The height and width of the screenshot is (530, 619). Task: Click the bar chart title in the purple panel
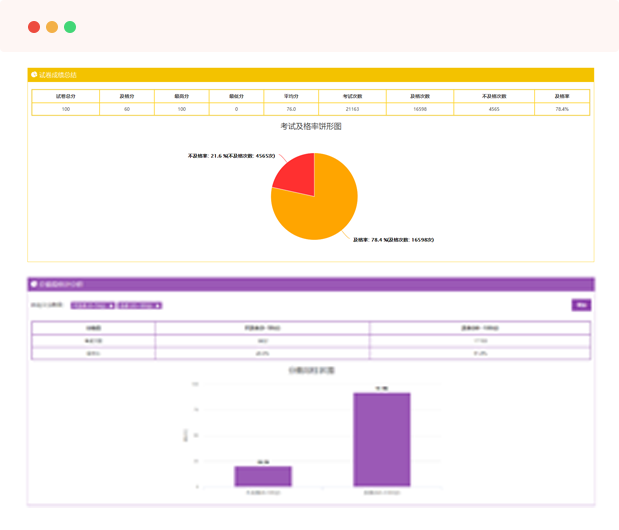(x=311, y=370)
